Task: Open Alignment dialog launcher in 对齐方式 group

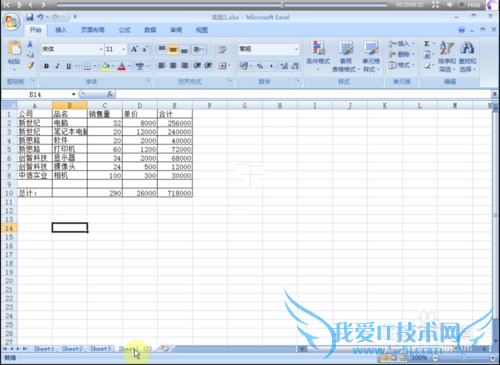Action: tap(230, 81)
